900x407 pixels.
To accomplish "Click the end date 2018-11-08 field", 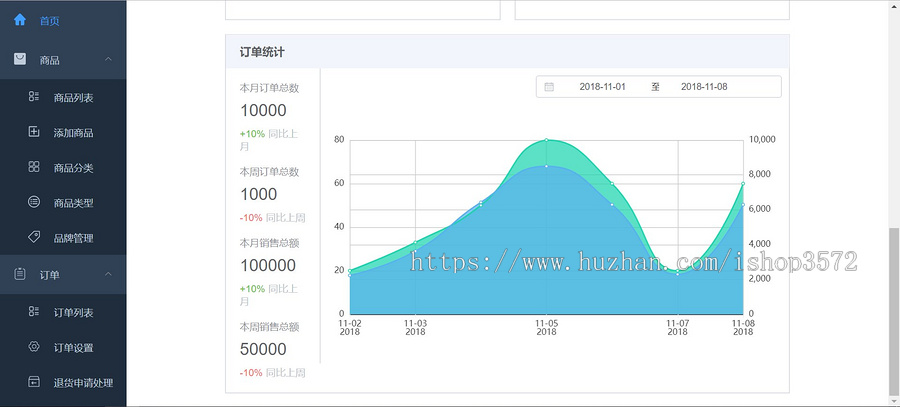I will tap(704, 87).
